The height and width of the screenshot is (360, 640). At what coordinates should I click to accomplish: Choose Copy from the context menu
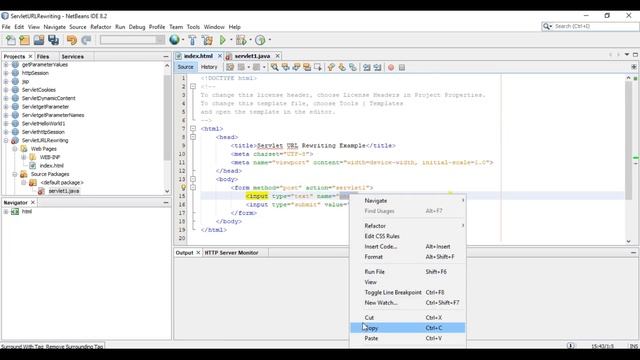pyautogui.click(x=407, y=328)
